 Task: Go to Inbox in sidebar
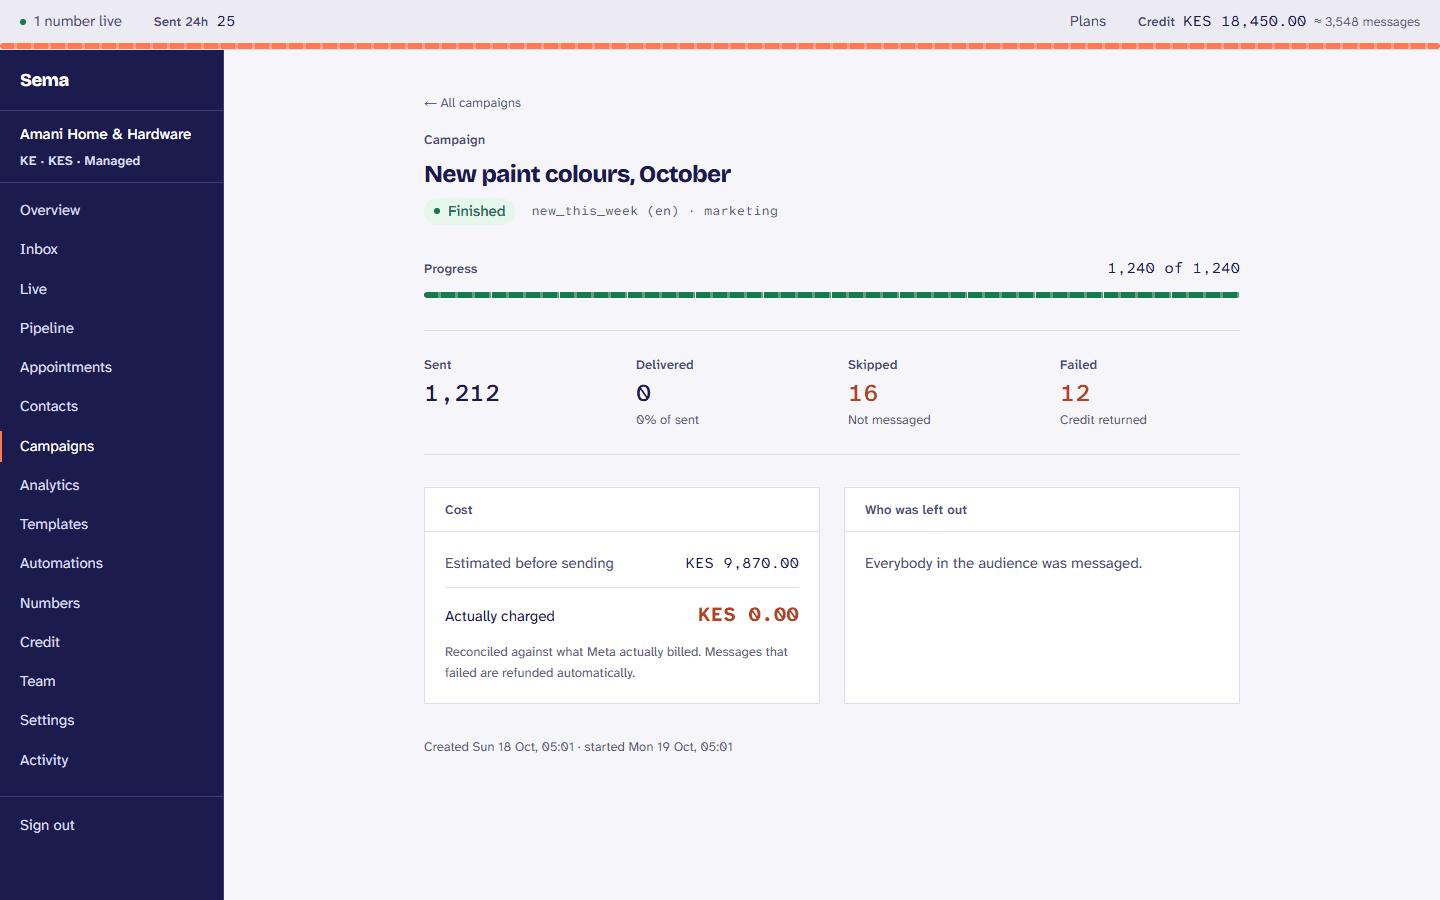tap(39, 249)
